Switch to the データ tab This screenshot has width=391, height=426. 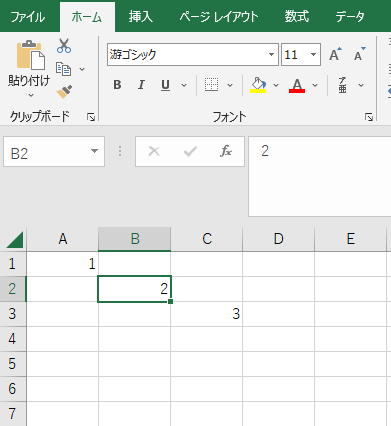tap(350, 17)
